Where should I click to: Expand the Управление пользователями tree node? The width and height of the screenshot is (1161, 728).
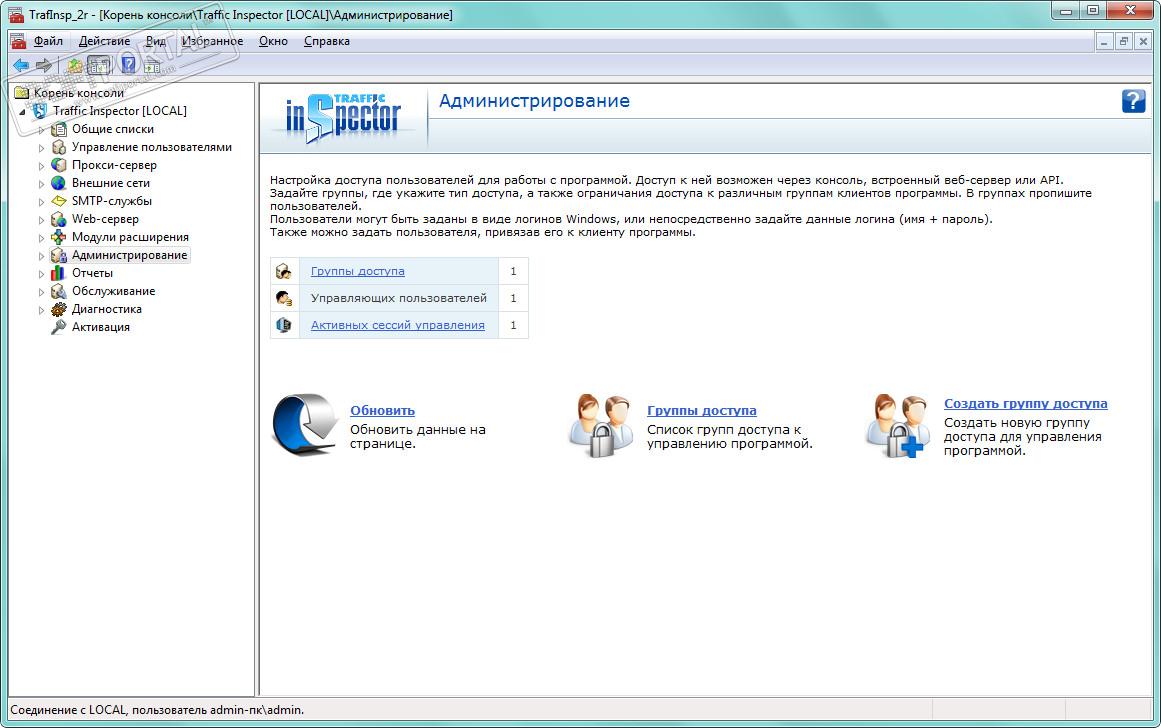pos(41,148)
